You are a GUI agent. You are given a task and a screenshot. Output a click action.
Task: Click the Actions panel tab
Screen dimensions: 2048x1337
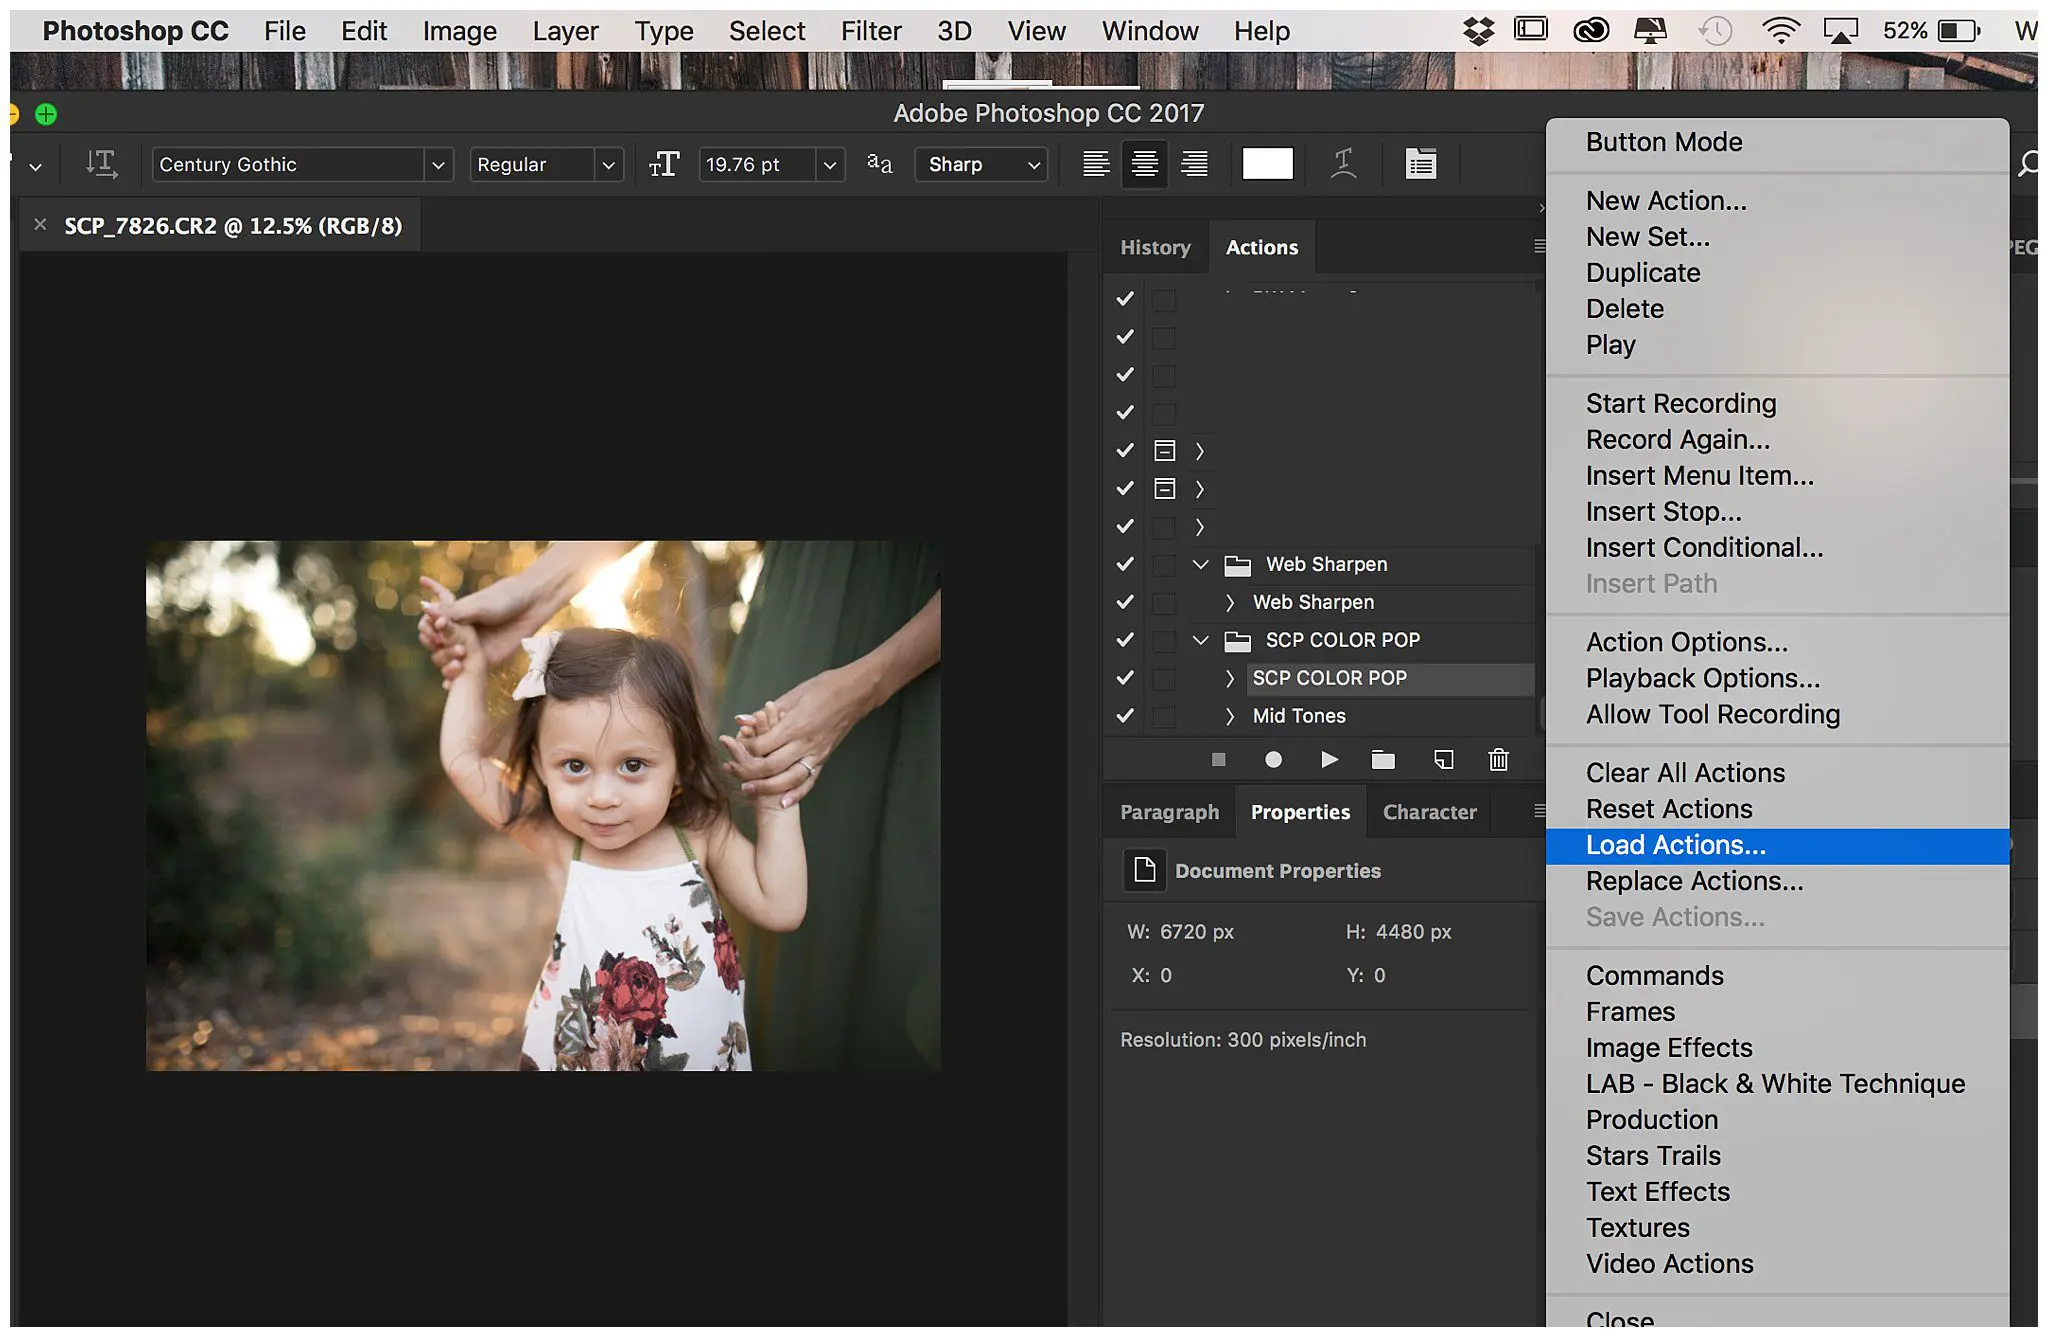point(1261,246)
